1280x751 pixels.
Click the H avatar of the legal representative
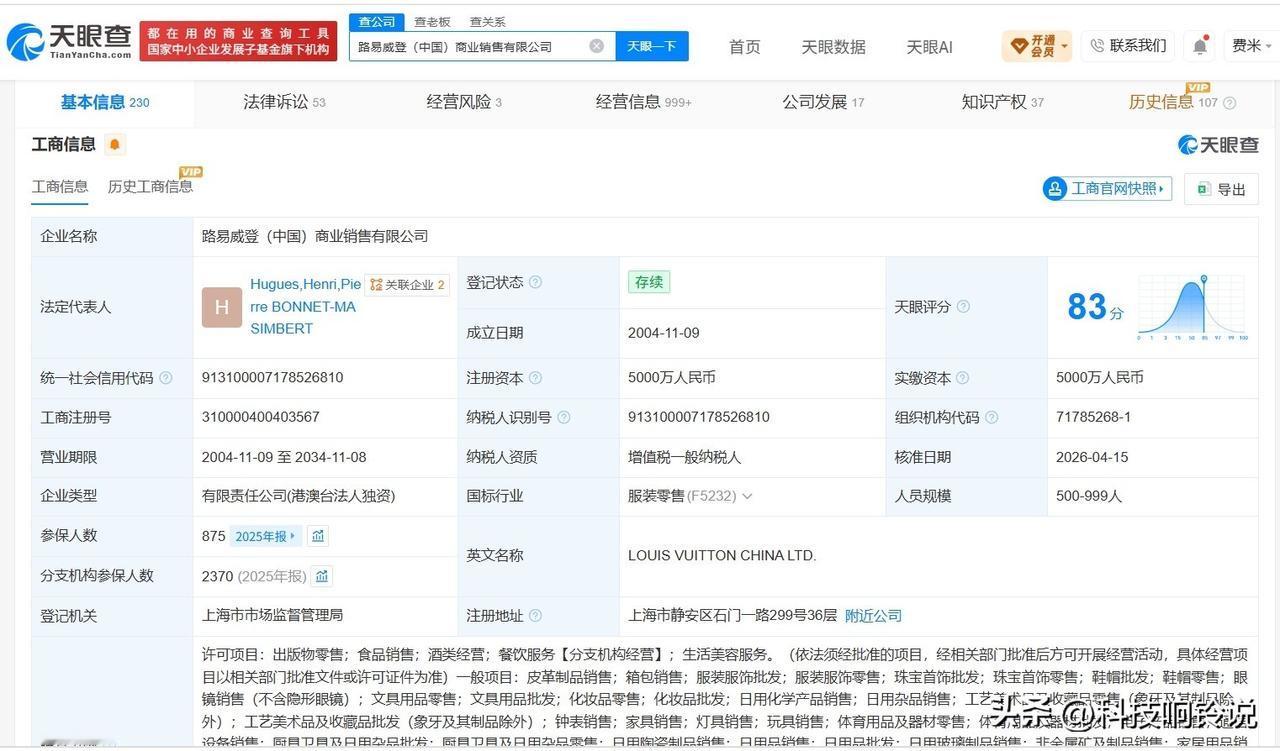point(222,308)
